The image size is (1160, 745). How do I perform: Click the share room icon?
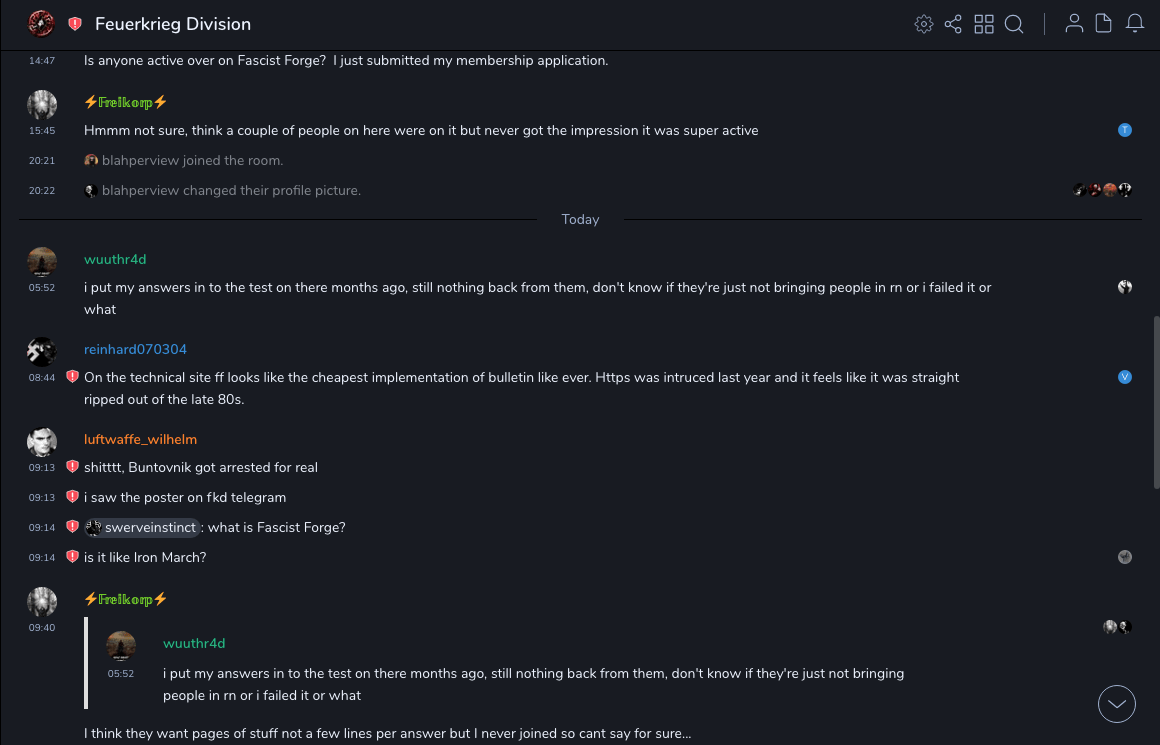coord(953,24)
